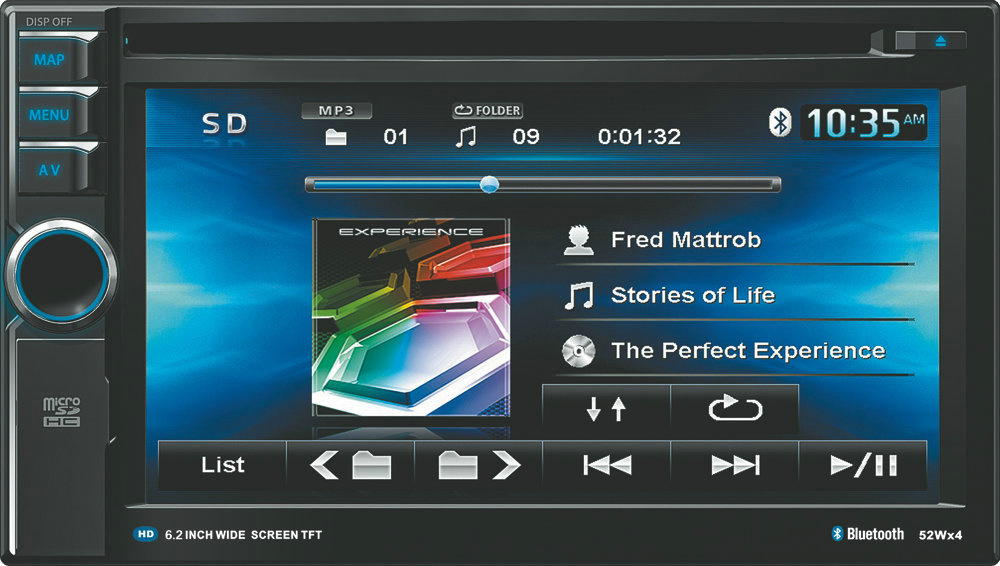
Task: Tap the 10:35 AM clock
Action: (864, 122)
